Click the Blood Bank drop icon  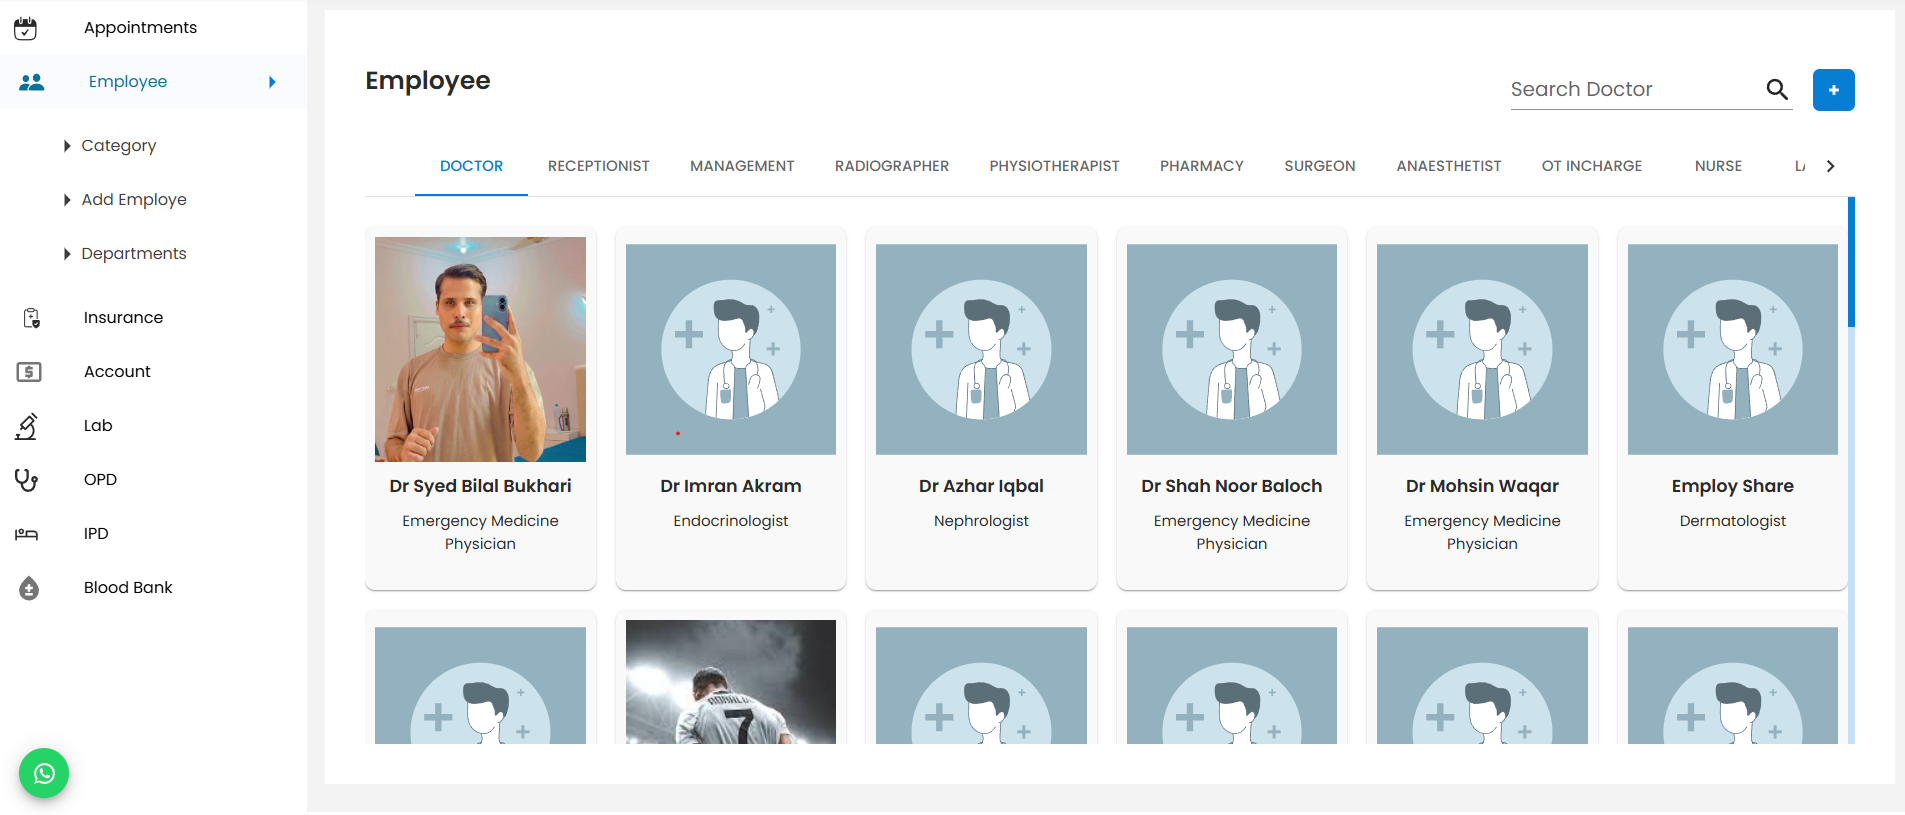pos(29,588)
